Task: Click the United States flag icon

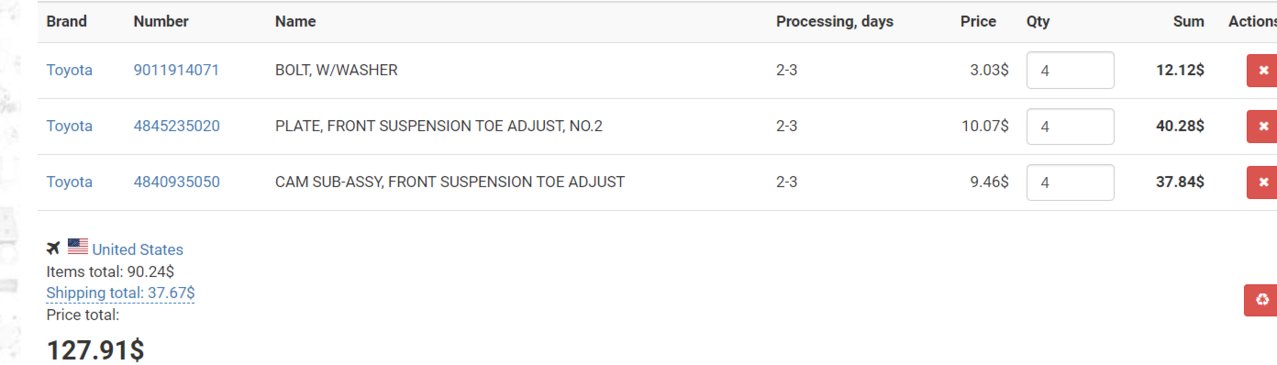Action: 78,246
